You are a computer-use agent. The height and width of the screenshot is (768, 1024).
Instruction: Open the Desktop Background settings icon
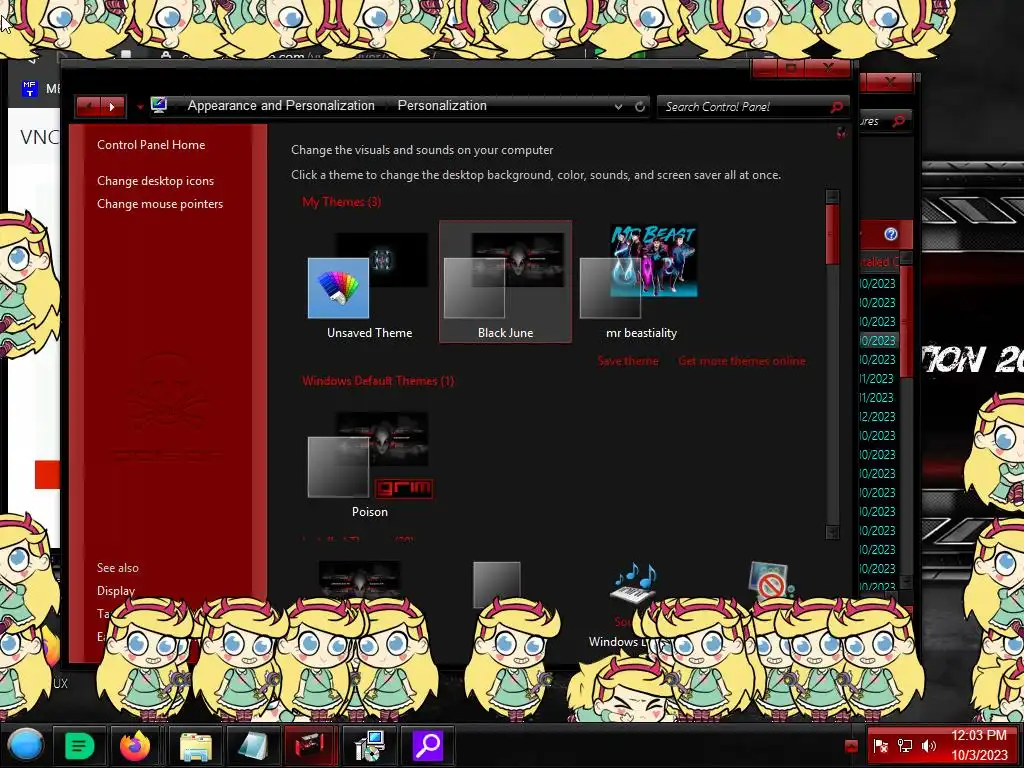[x=359, y=580]
